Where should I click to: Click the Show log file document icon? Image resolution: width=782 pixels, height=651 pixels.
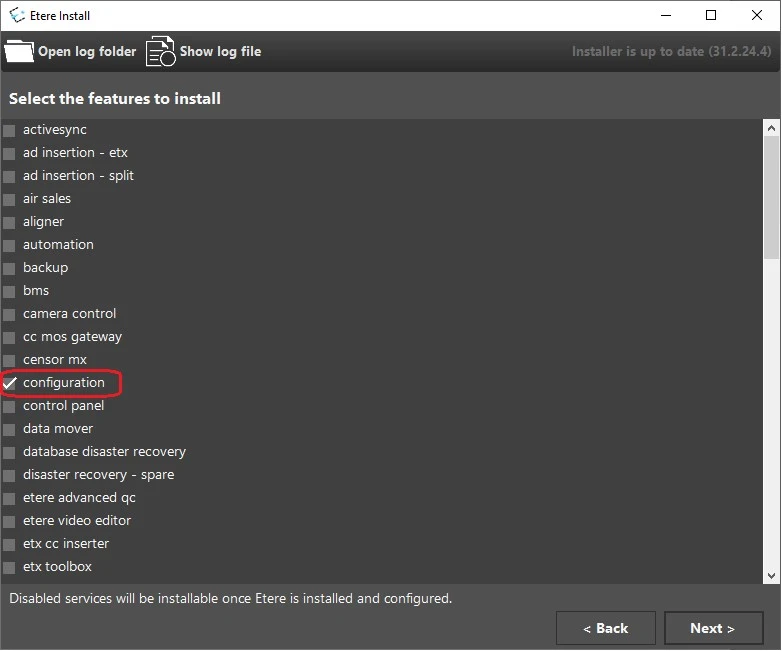coord(160,51)
